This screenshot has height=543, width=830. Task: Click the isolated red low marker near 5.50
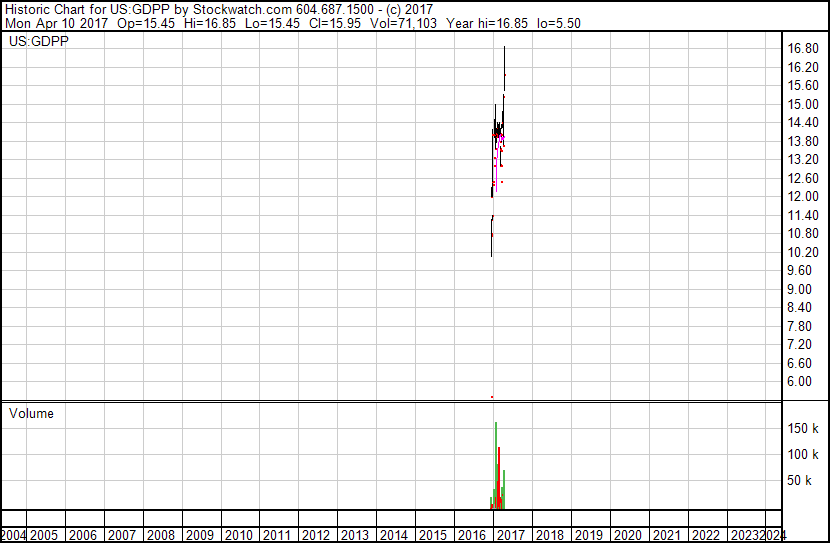click(492, 397)
